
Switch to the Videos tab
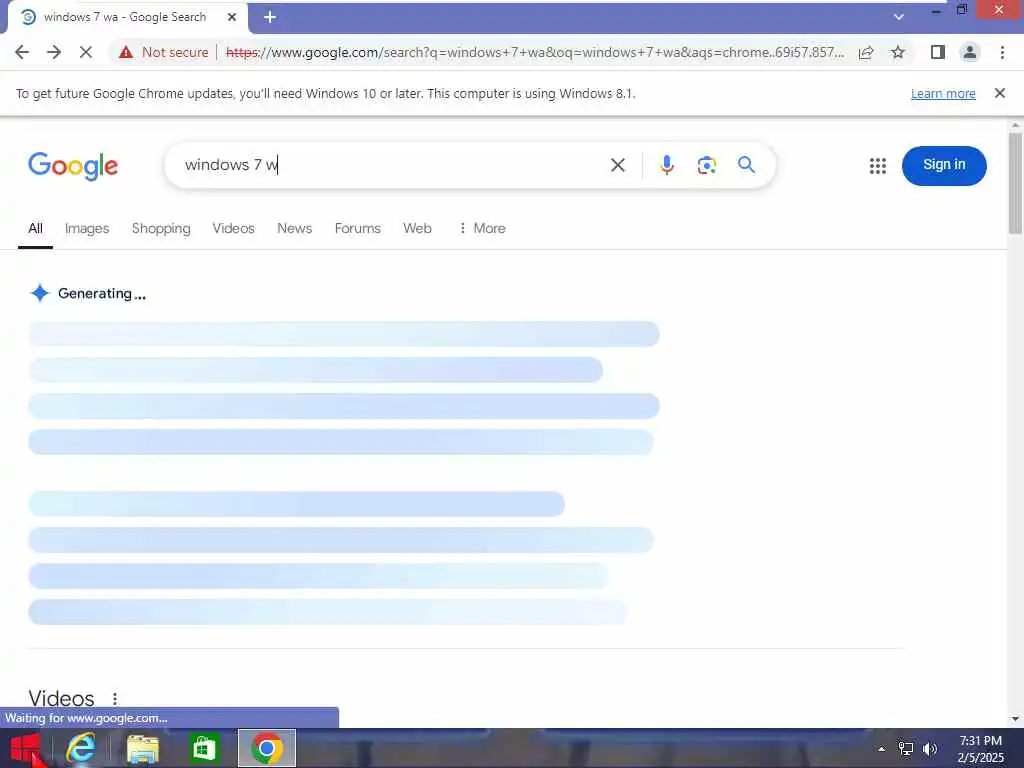click(233, 229)
